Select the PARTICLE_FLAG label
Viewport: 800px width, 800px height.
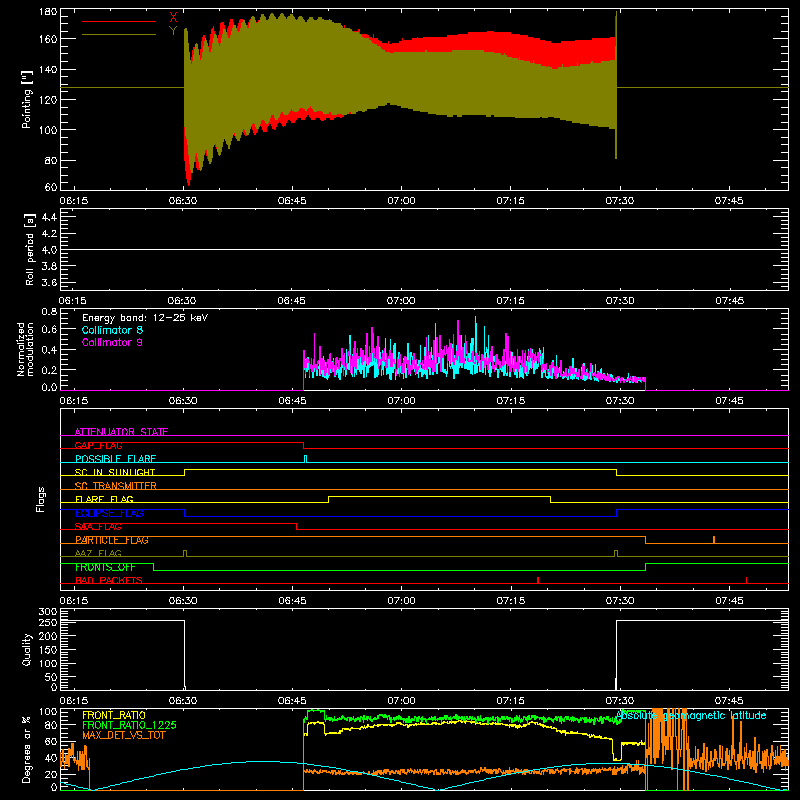pos(112,540)
